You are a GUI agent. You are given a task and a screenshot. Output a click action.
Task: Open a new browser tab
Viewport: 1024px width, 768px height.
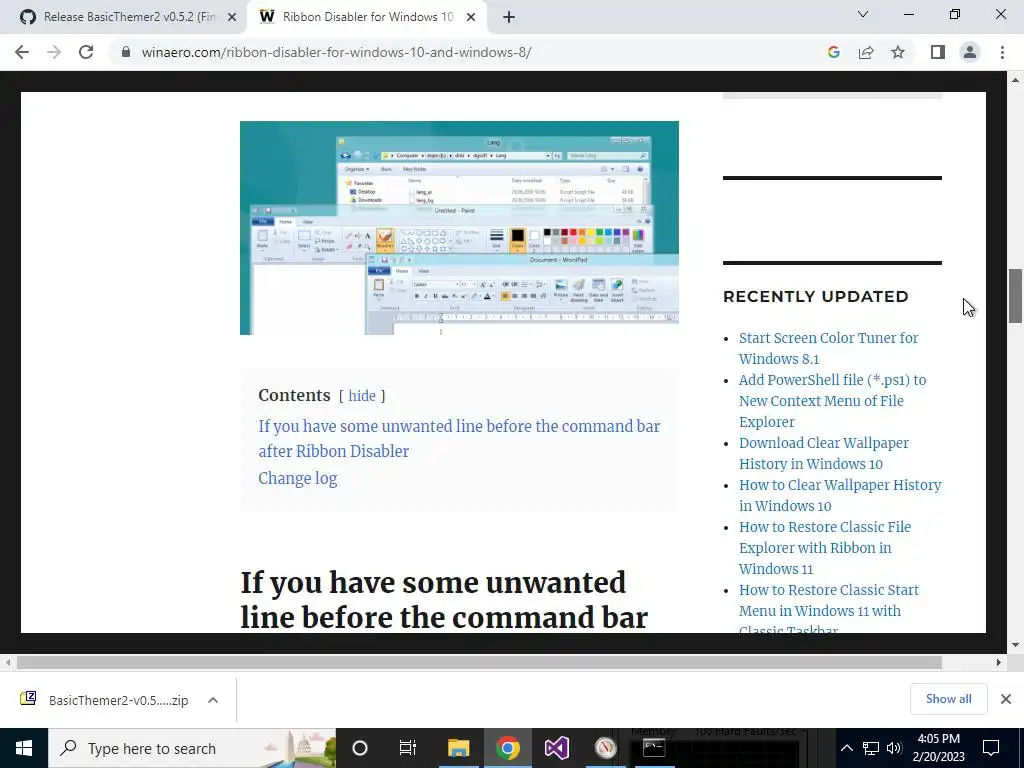(x=509, y=17)
